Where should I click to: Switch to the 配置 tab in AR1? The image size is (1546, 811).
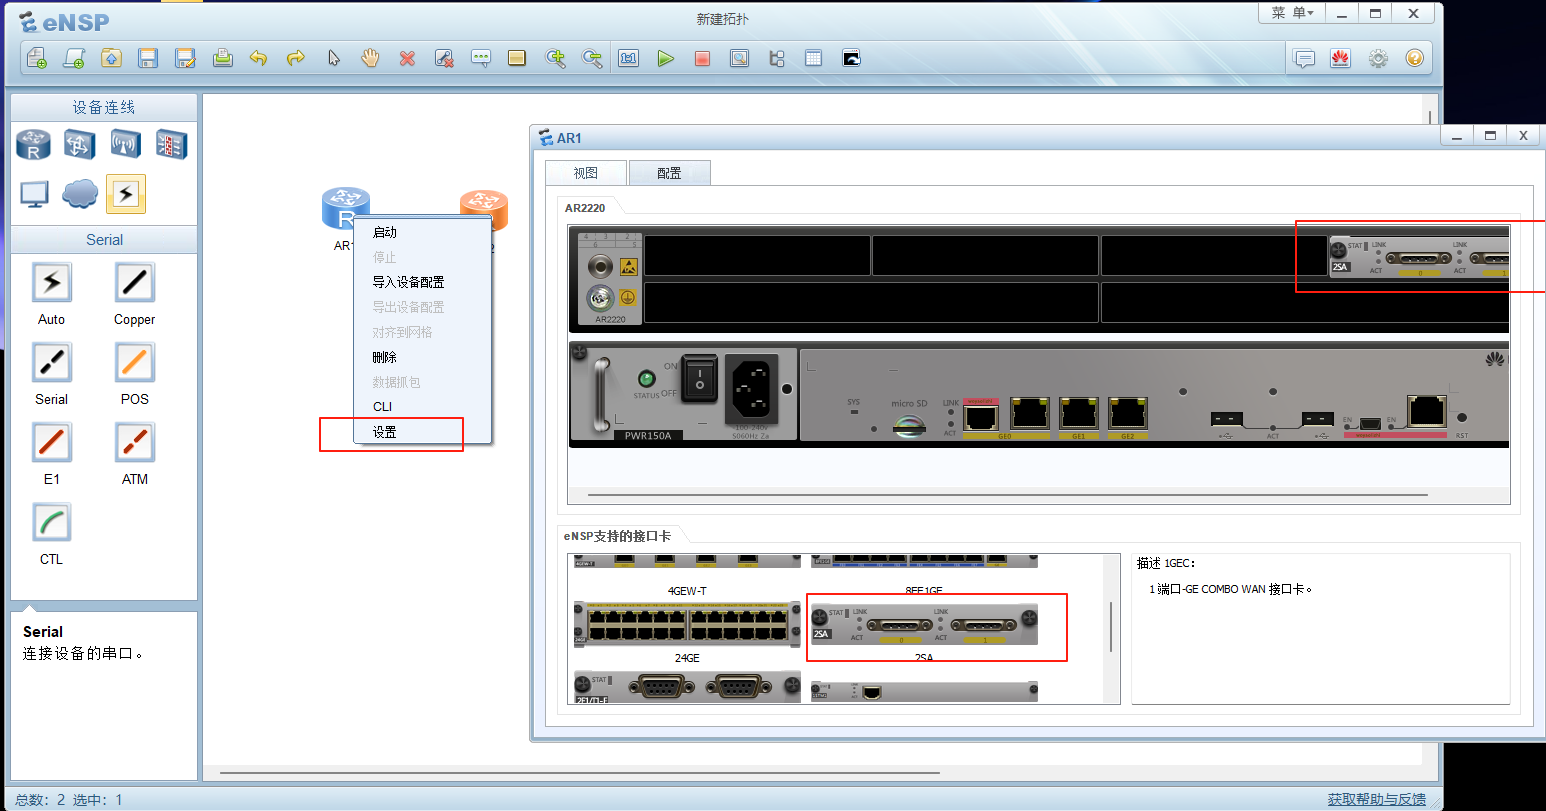(x=669, y=173)
